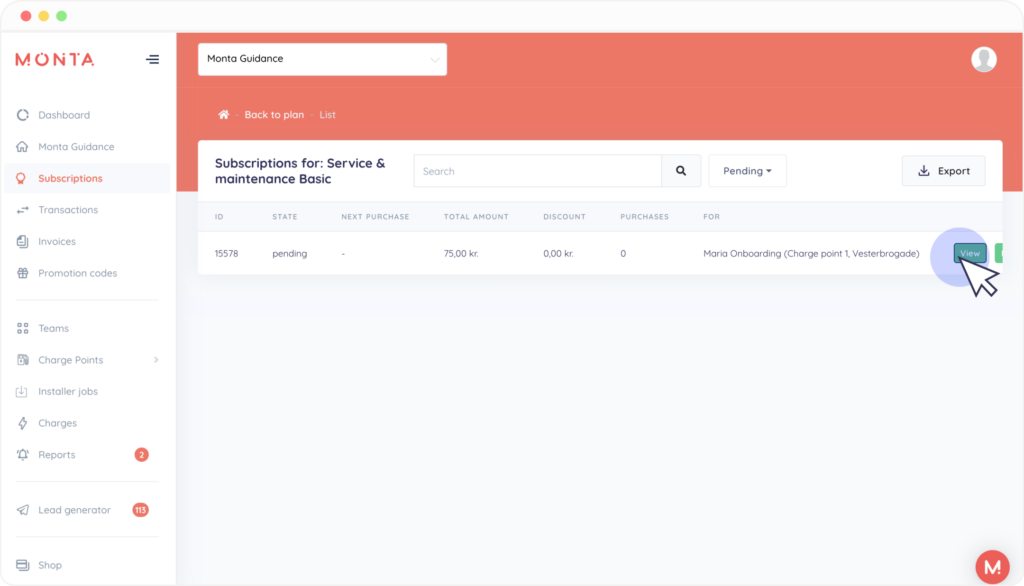Open the Monta chat bubble widget
Viewport: 1024px width, 586px height.
993,566
